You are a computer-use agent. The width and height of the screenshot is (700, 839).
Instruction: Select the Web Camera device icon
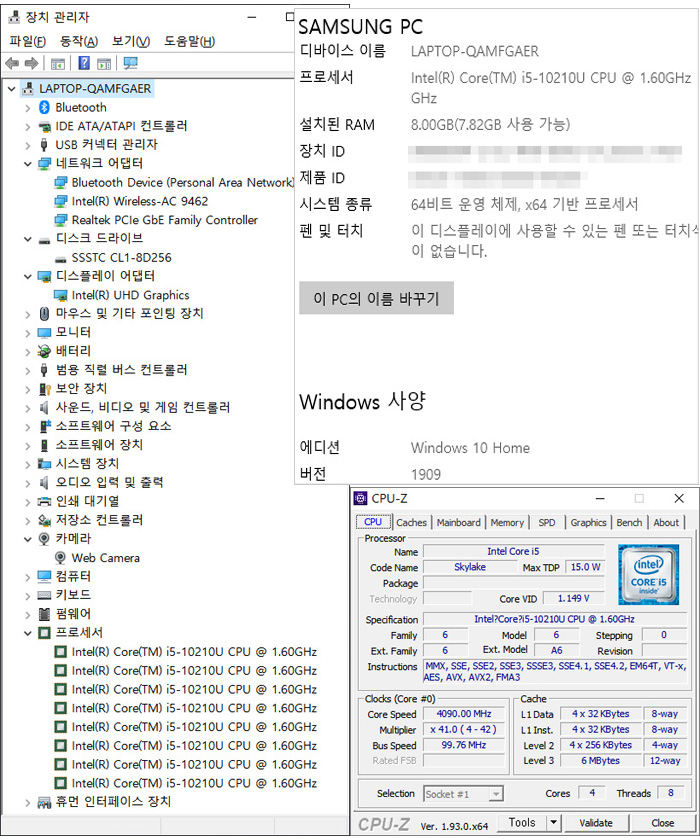pos(60,558)
